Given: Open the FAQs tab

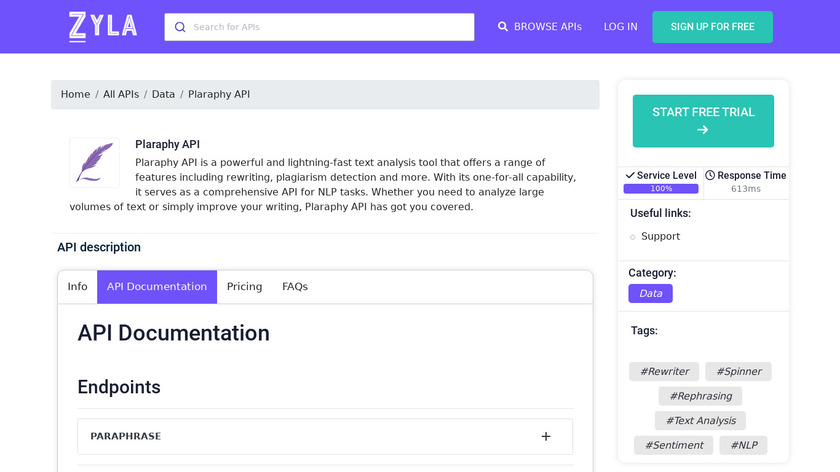Looking at the screenshot, I should point(295,287).
